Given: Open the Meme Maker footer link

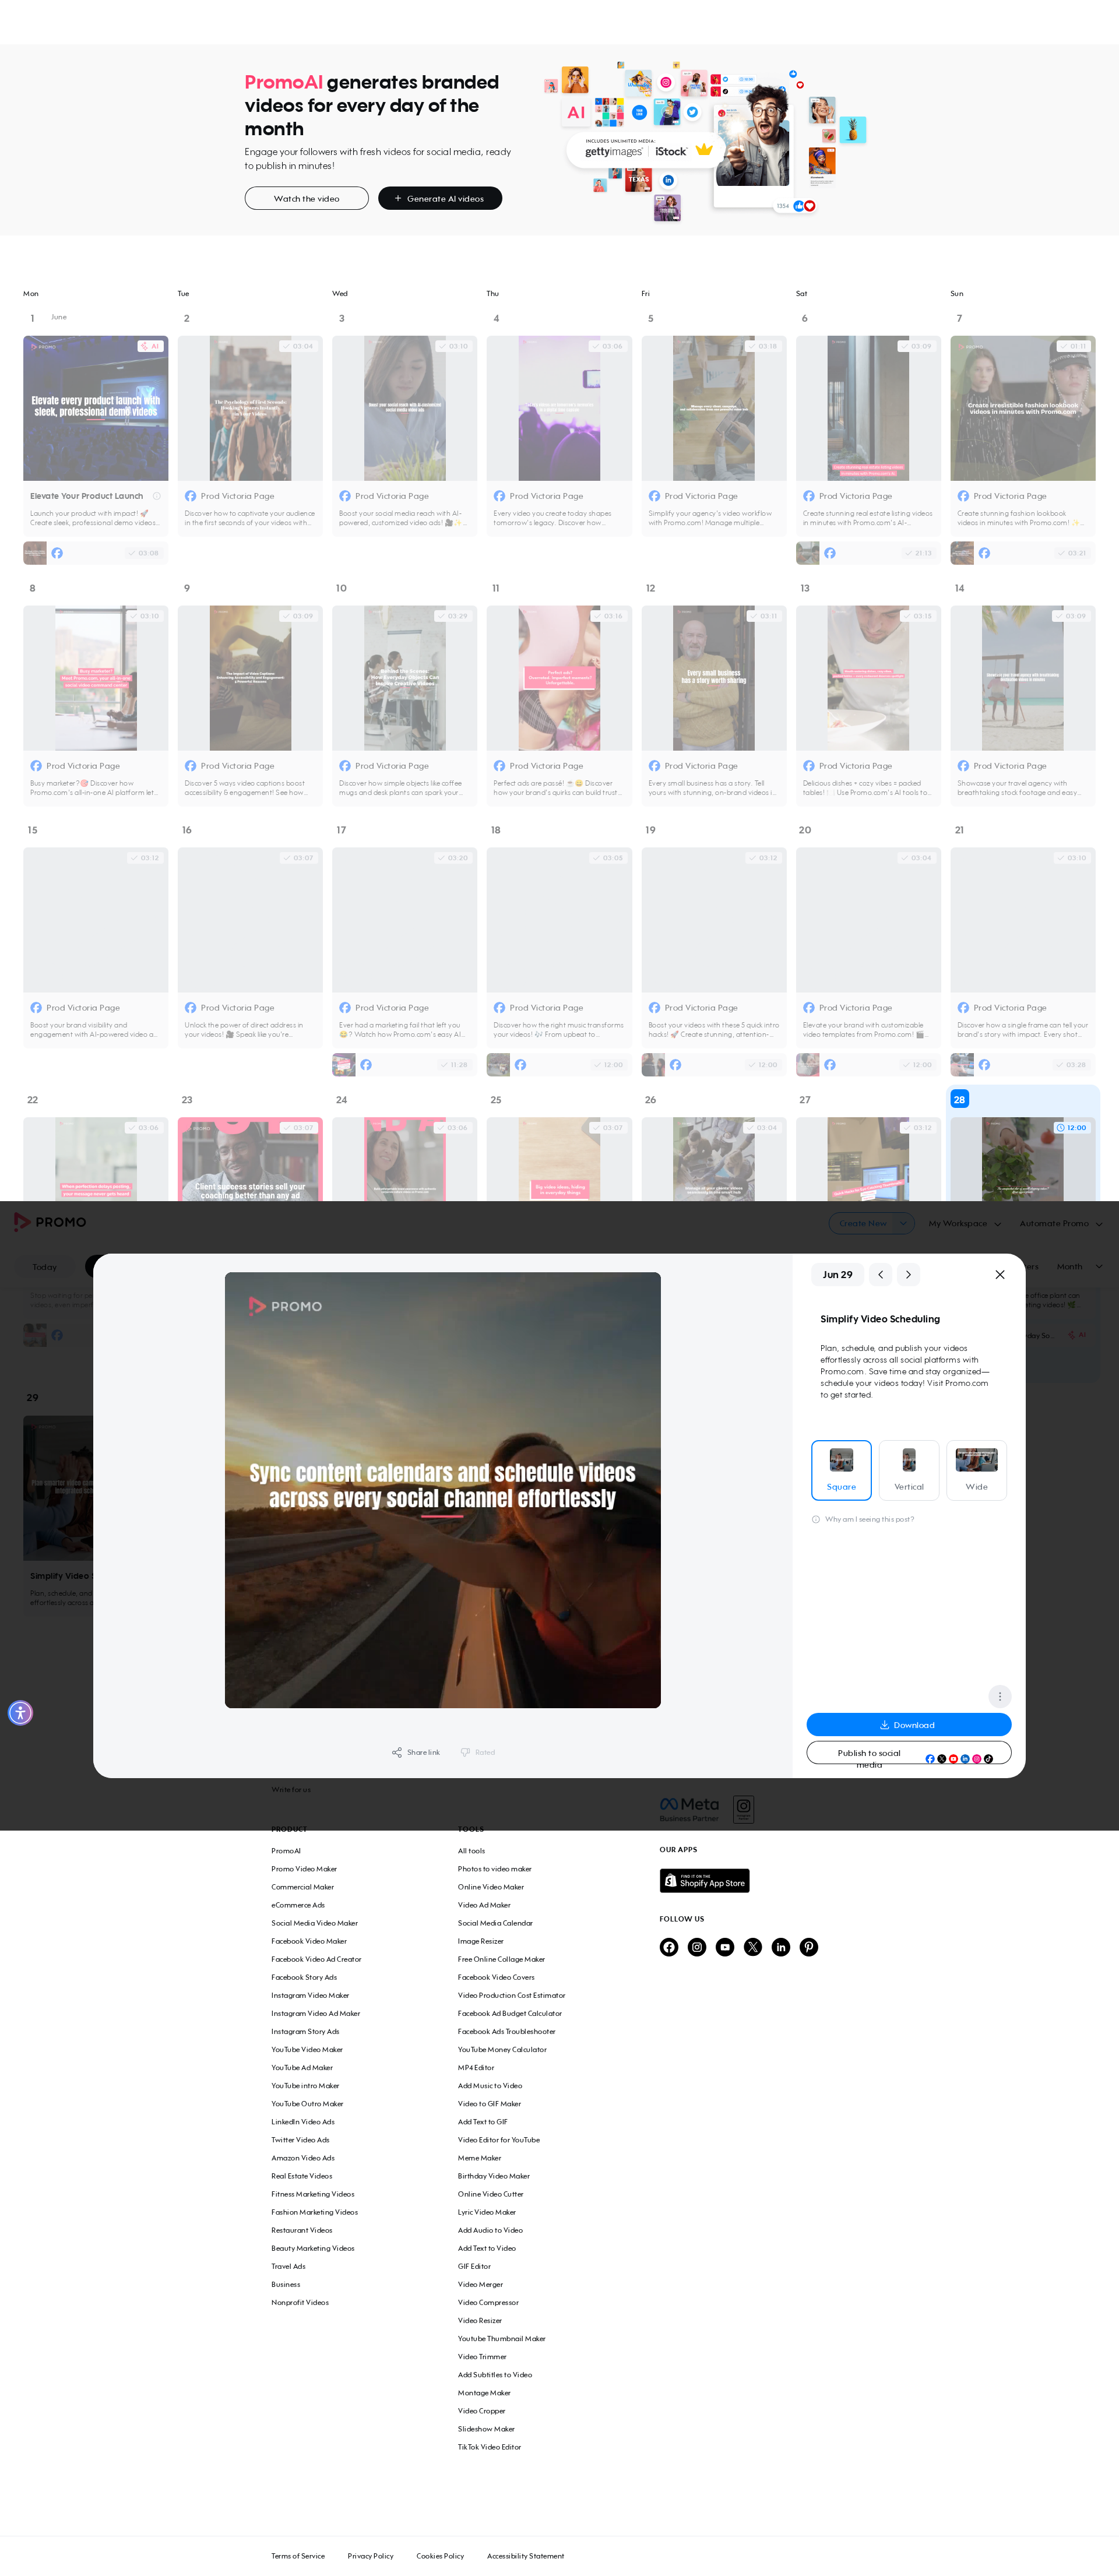Looking at the screenshot, I should click(x=479, y=2158).
